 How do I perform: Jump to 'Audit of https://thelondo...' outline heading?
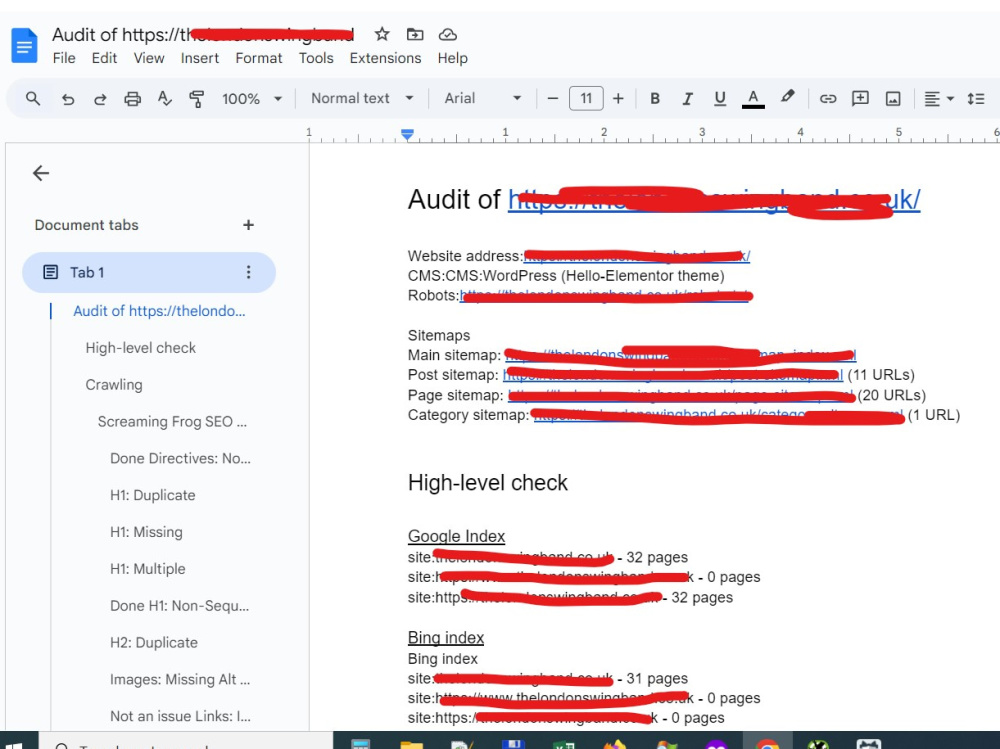(159, 311)
